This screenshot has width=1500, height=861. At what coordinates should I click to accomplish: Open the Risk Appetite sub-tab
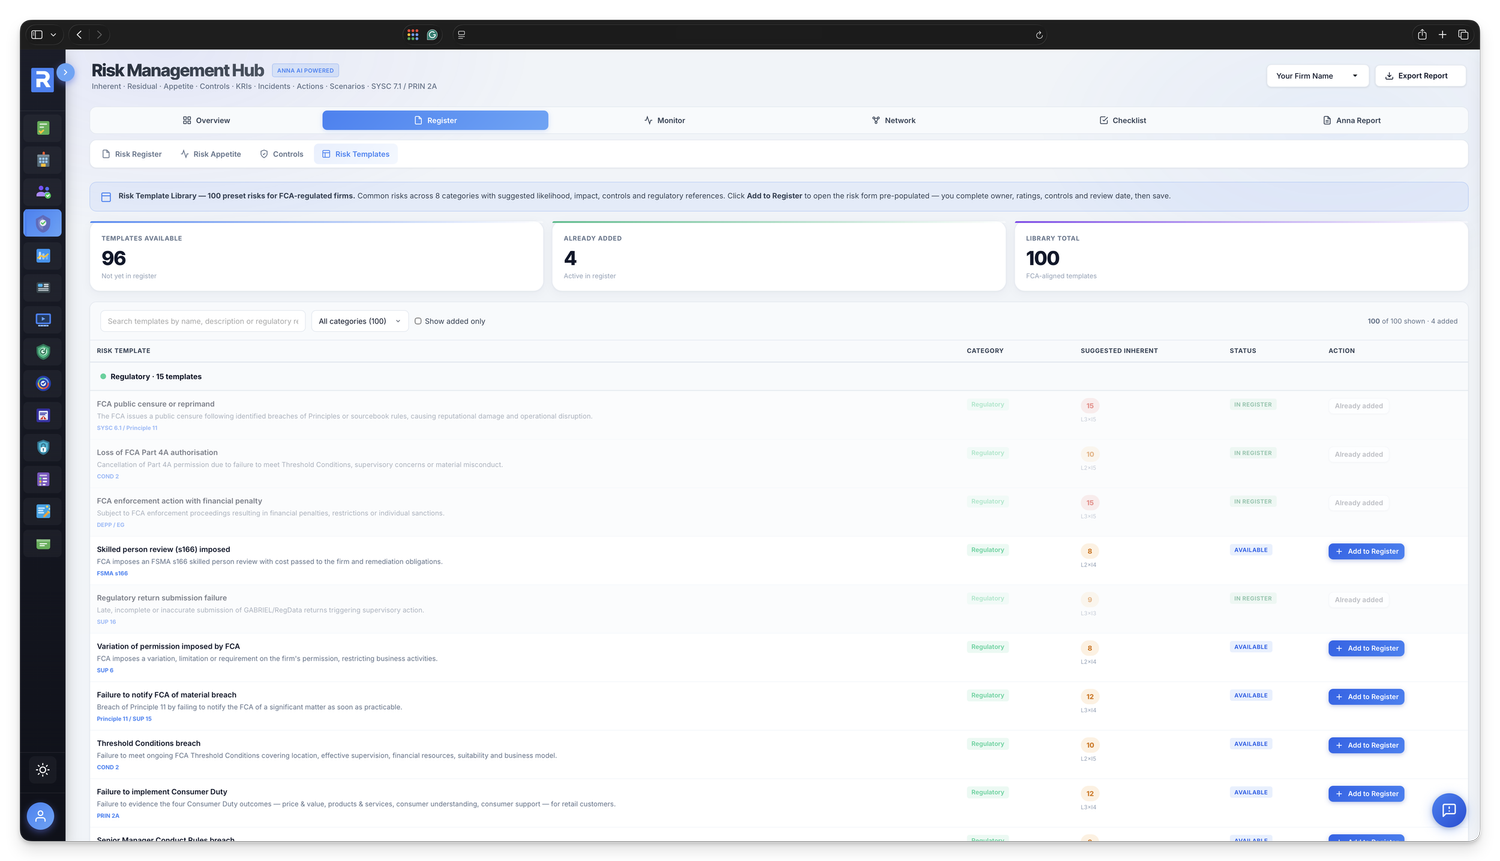pyautogui.click(x=211, y=154)
